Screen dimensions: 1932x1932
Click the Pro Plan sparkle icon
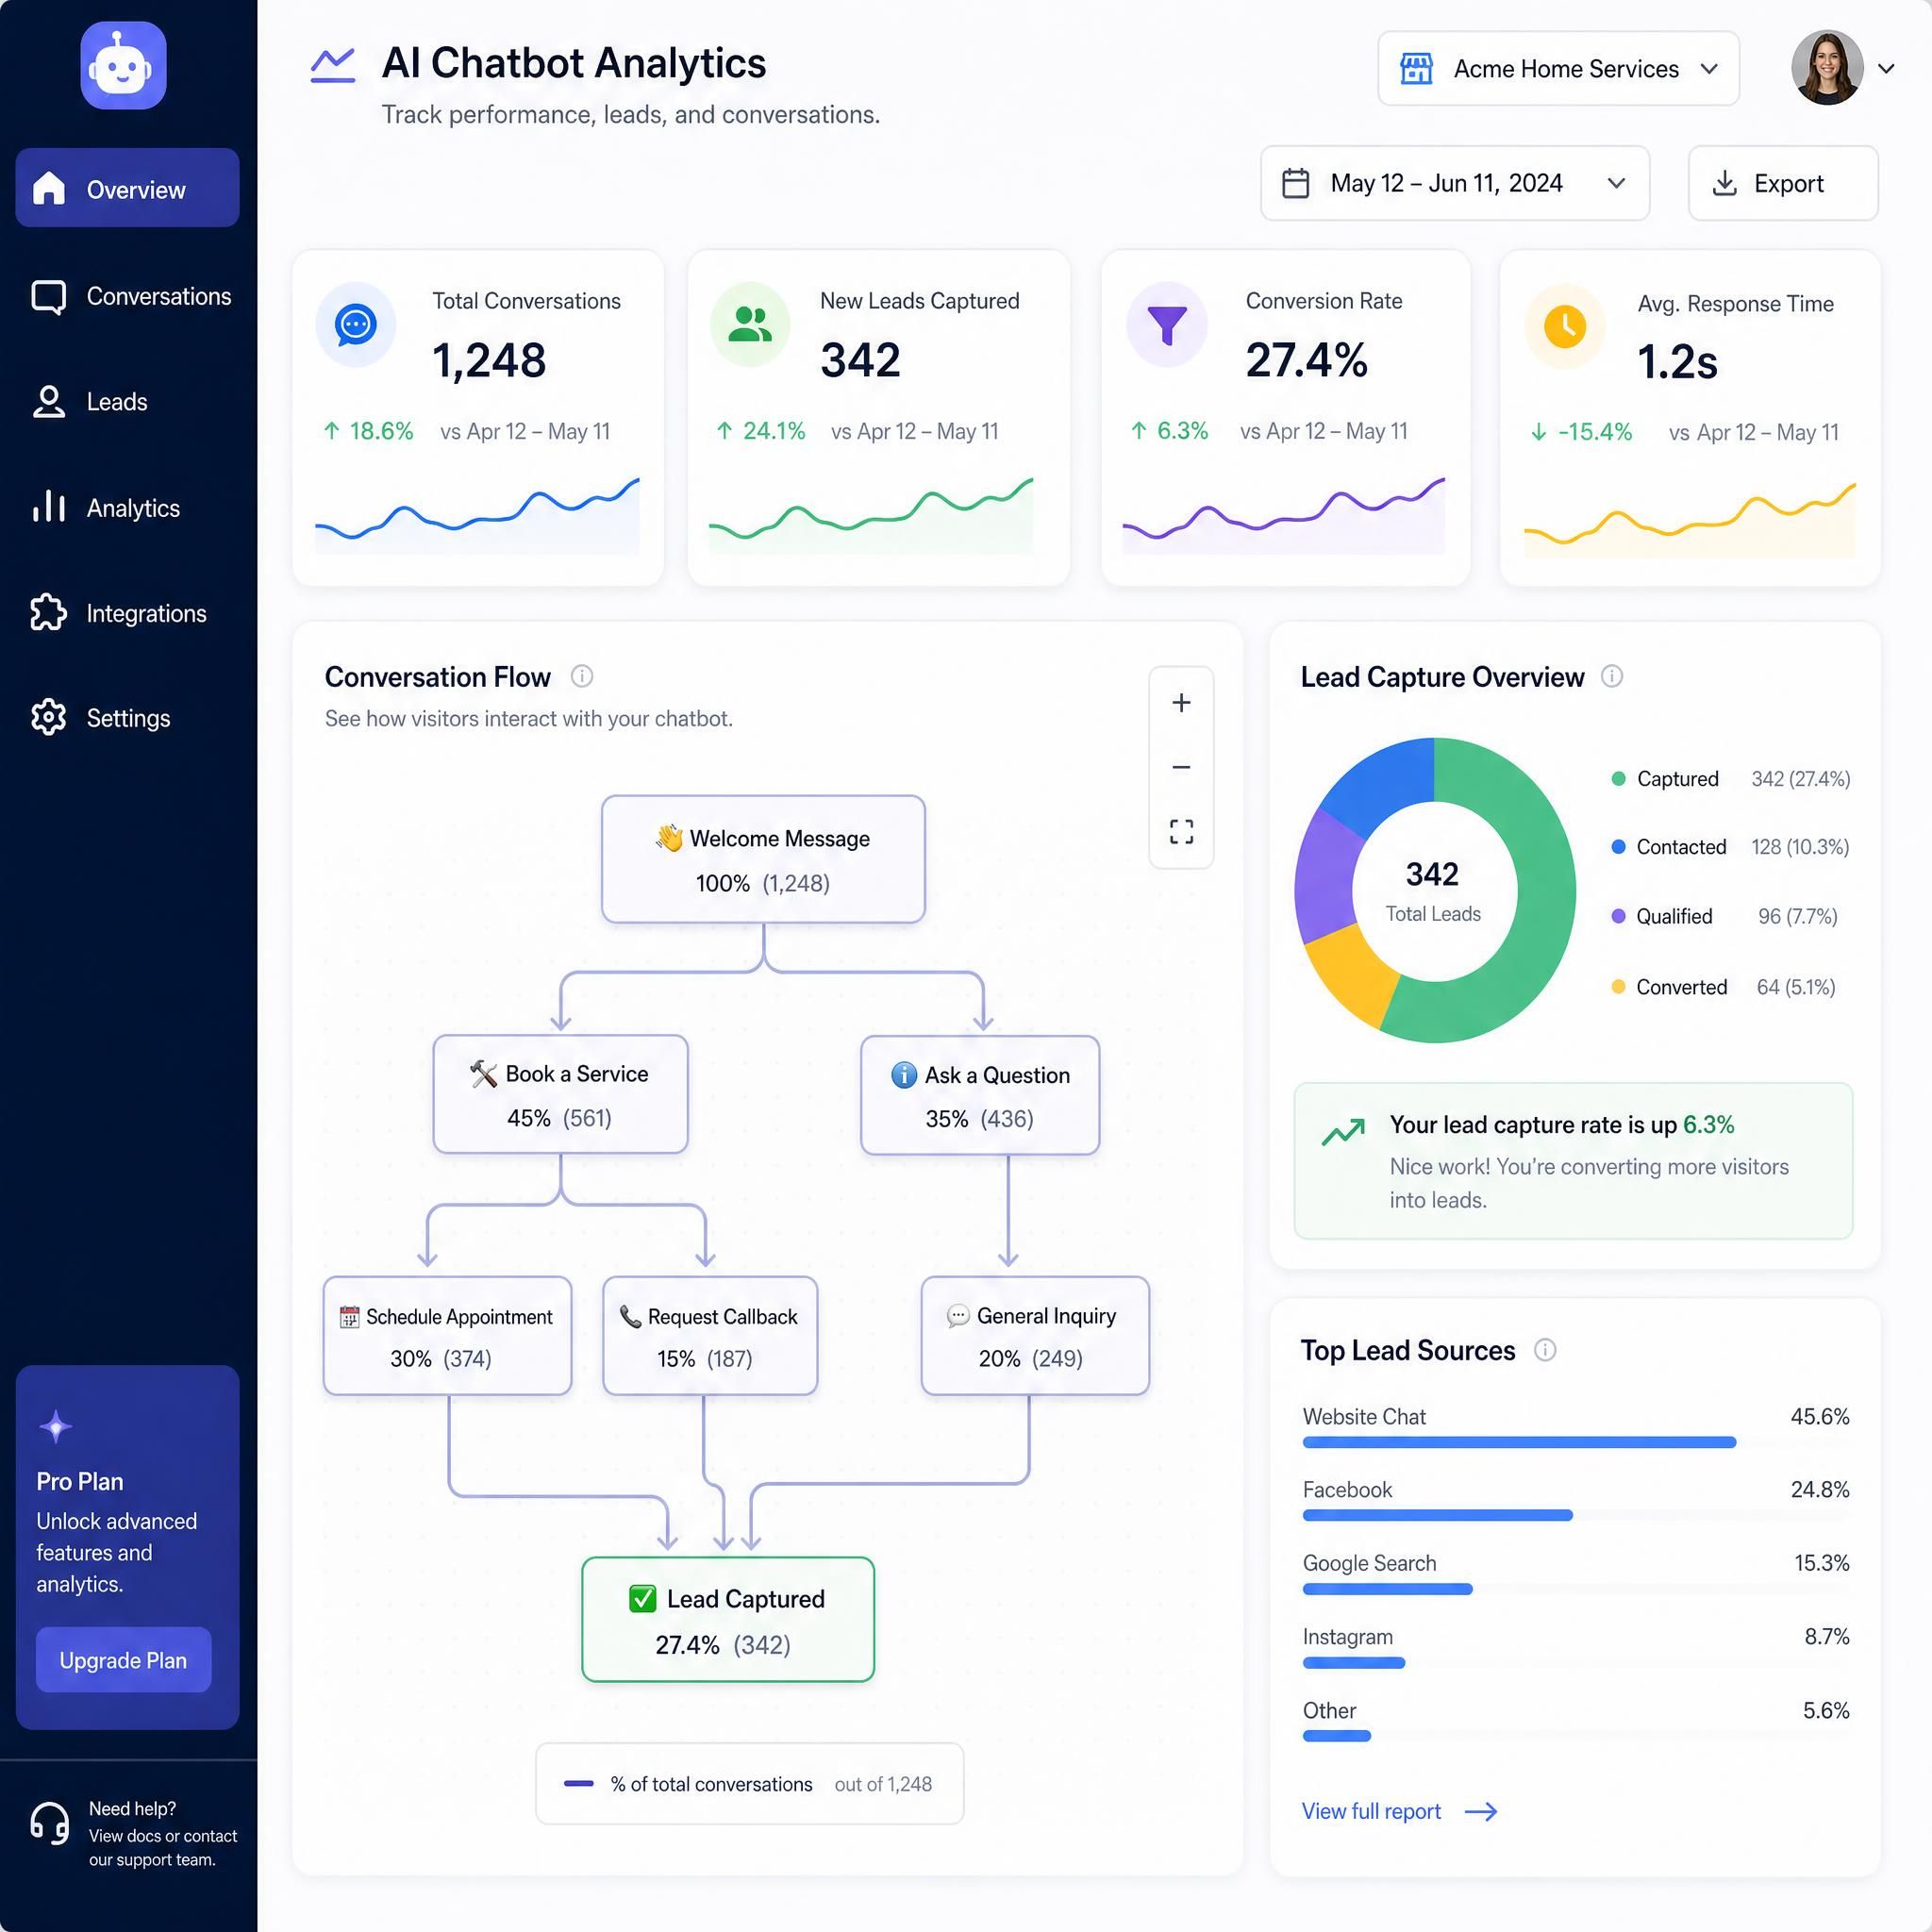(x=56, y=1426)
